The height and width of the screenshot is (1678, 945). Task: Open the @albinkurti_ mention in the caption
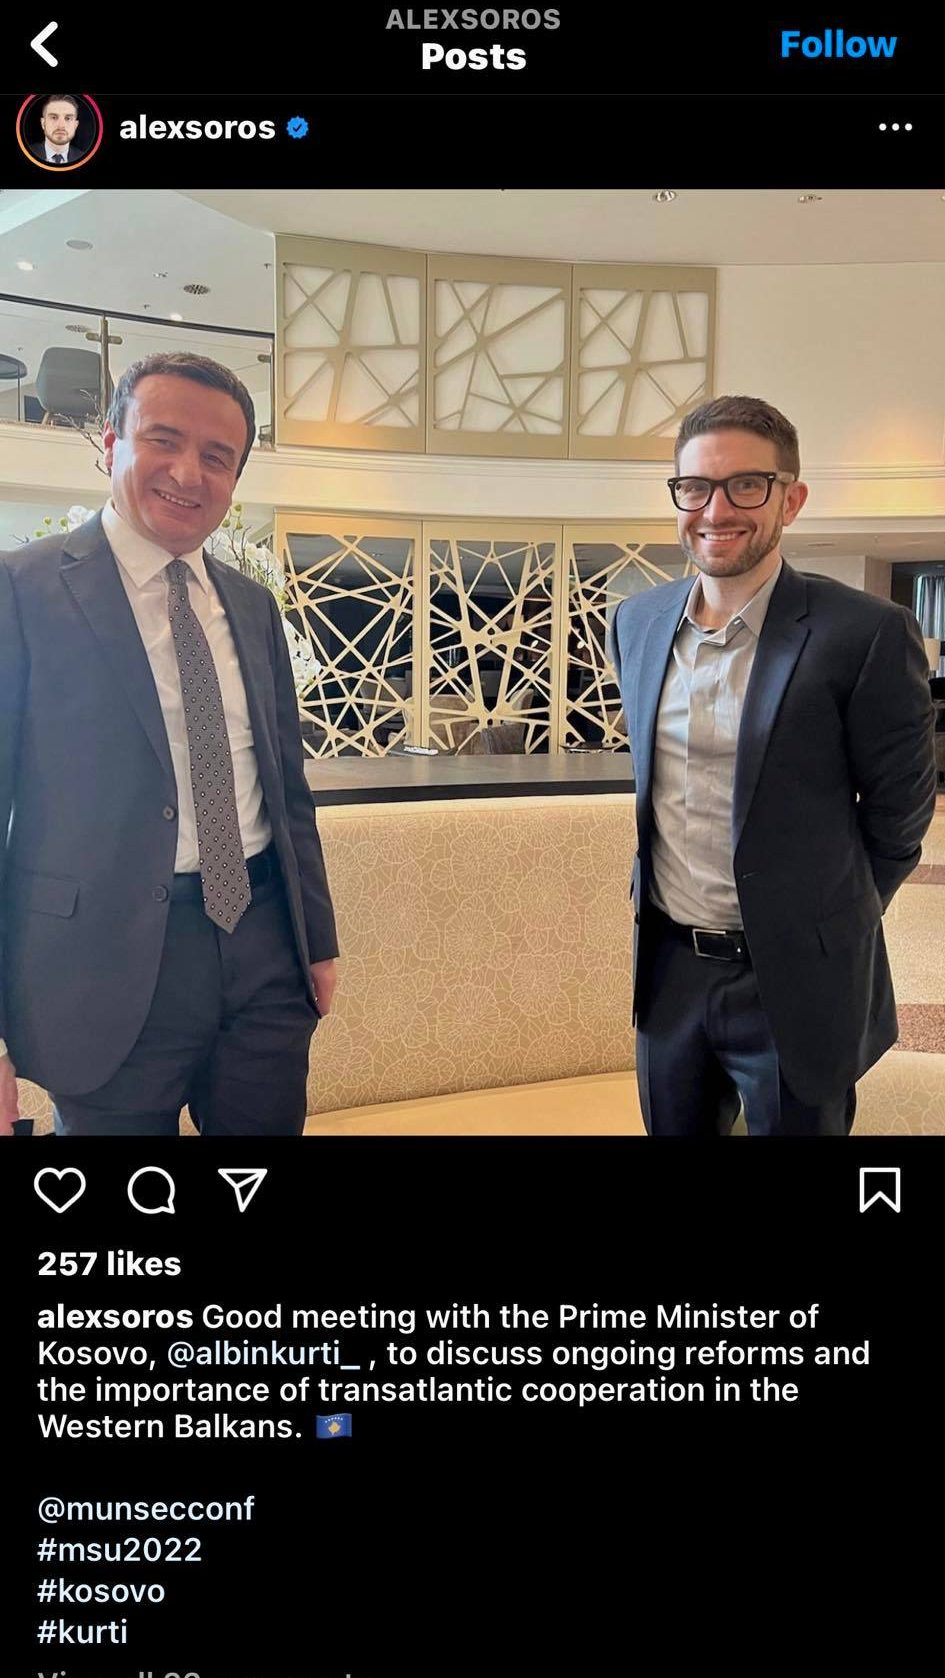point(263,1353)
